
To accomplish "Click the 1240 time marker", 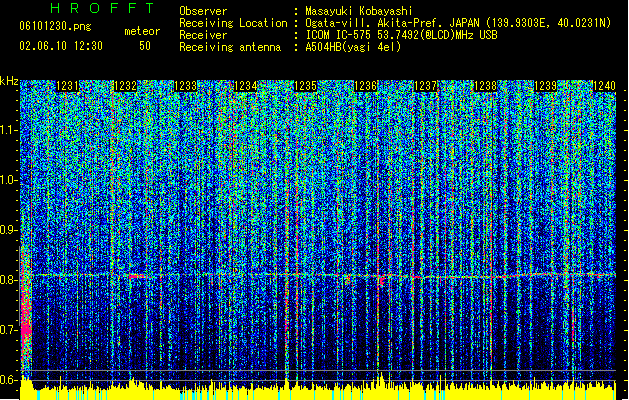I will point(604,87).
